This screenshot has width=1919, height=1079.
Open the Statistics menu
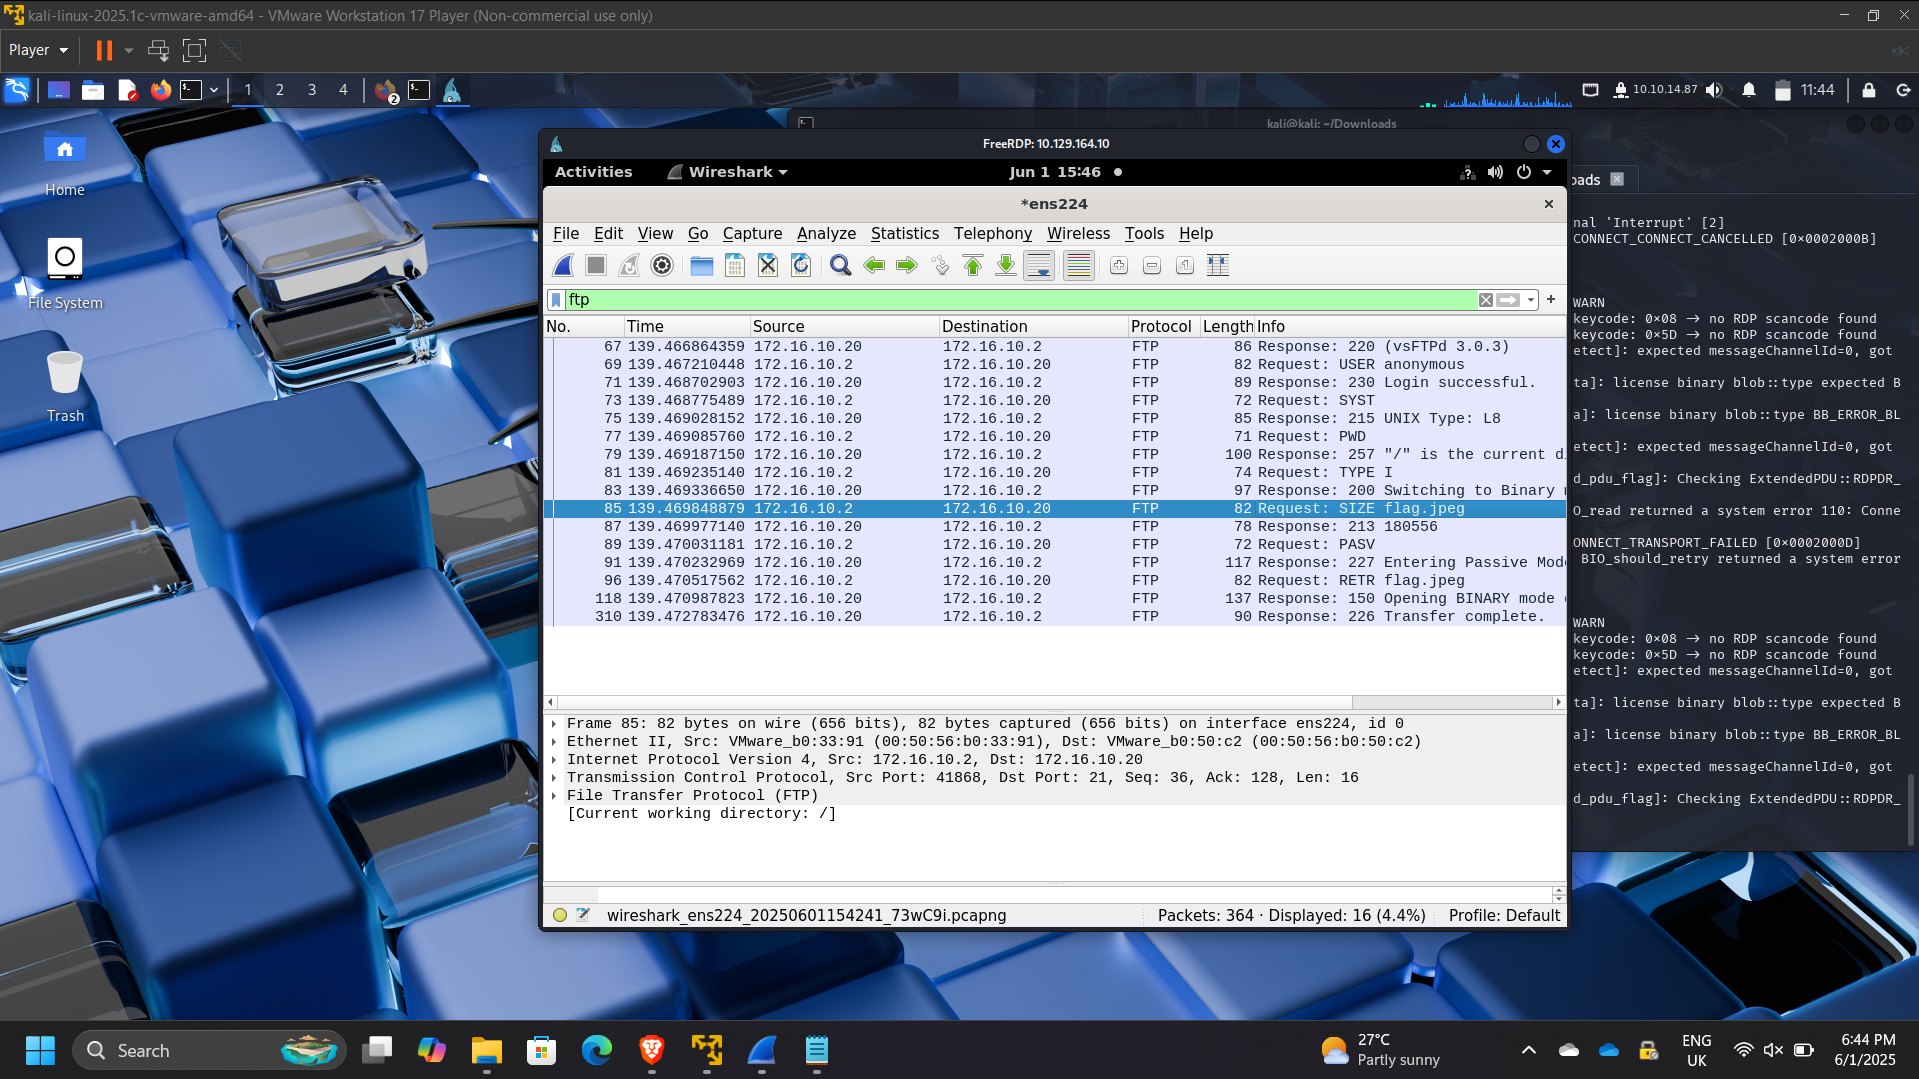pyautogui.click(x=904, y=233)
